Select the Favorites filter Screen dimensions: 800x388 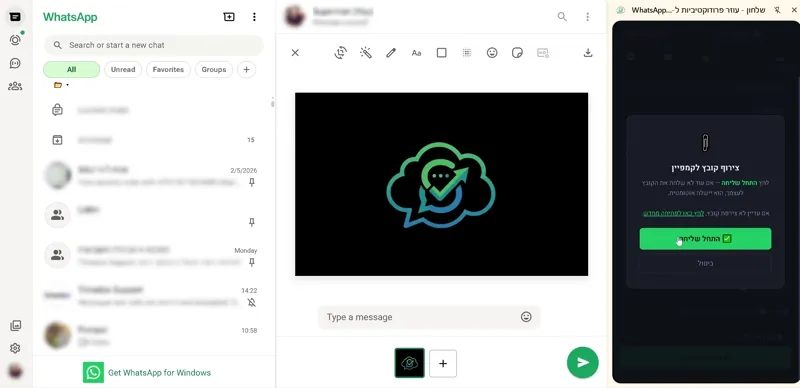click(x=168, y=69)
